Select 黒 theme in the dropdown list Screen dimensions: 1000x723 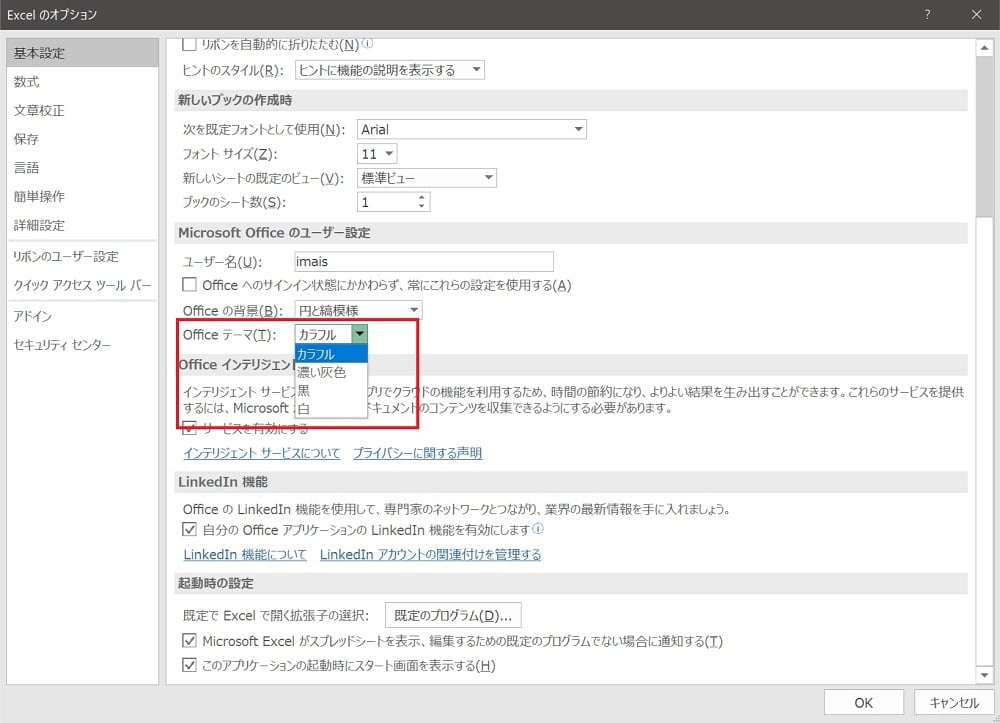304,390
